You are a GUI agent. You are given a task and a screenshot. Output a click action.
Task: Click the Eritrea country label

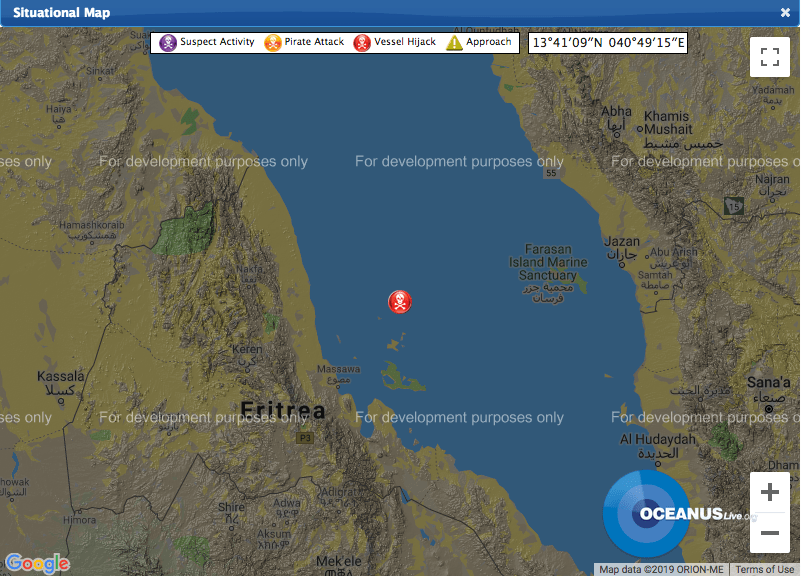283,411
